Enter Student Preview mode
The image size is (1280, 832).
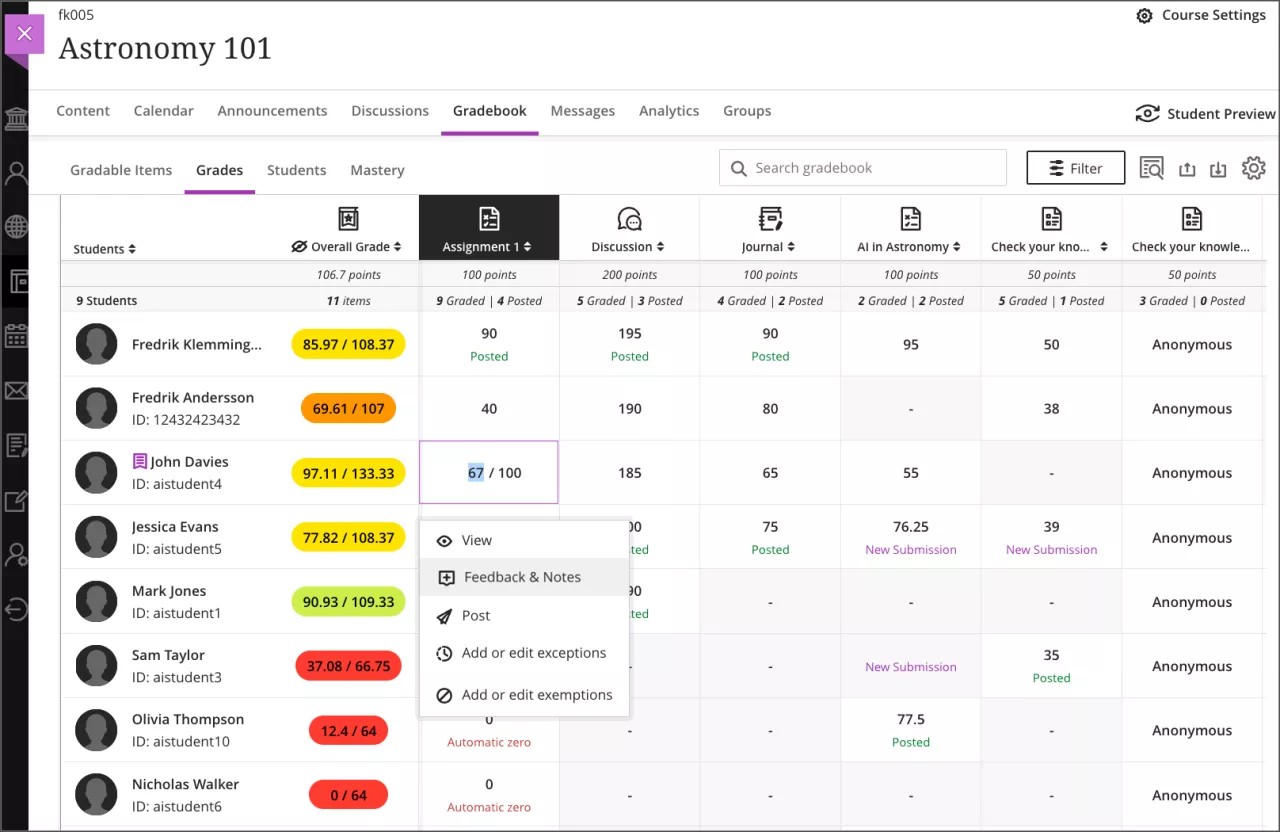pos(1204,113)
